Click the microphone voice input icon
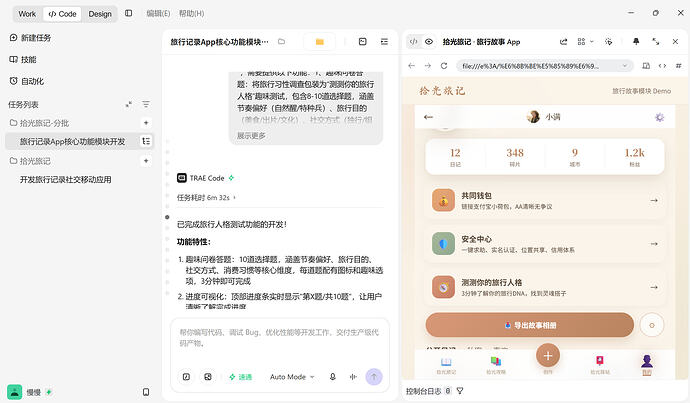The width and height of the screenshot is (690, 403). (x=333, y=377)
